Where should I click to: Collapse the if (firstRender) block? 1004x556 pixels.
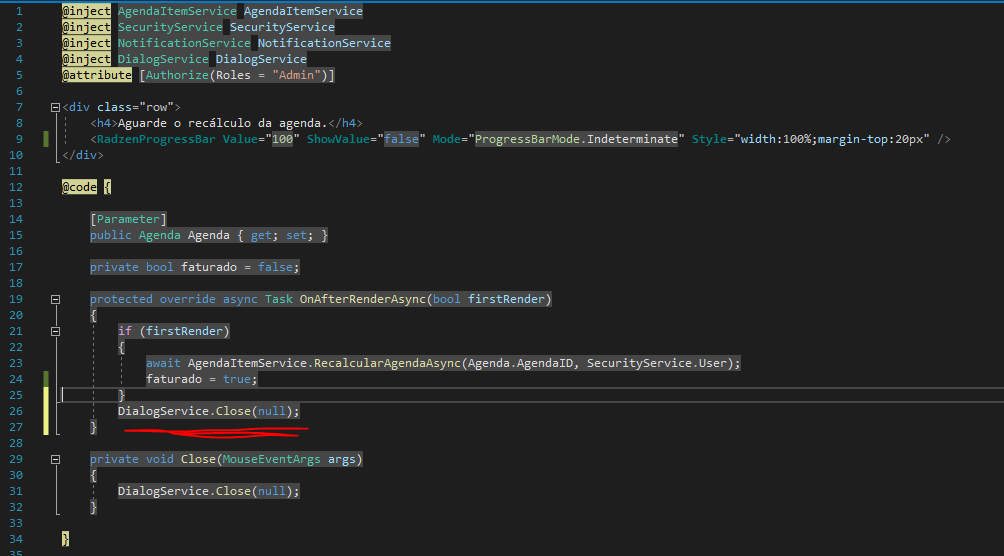(x=55, y=331)
